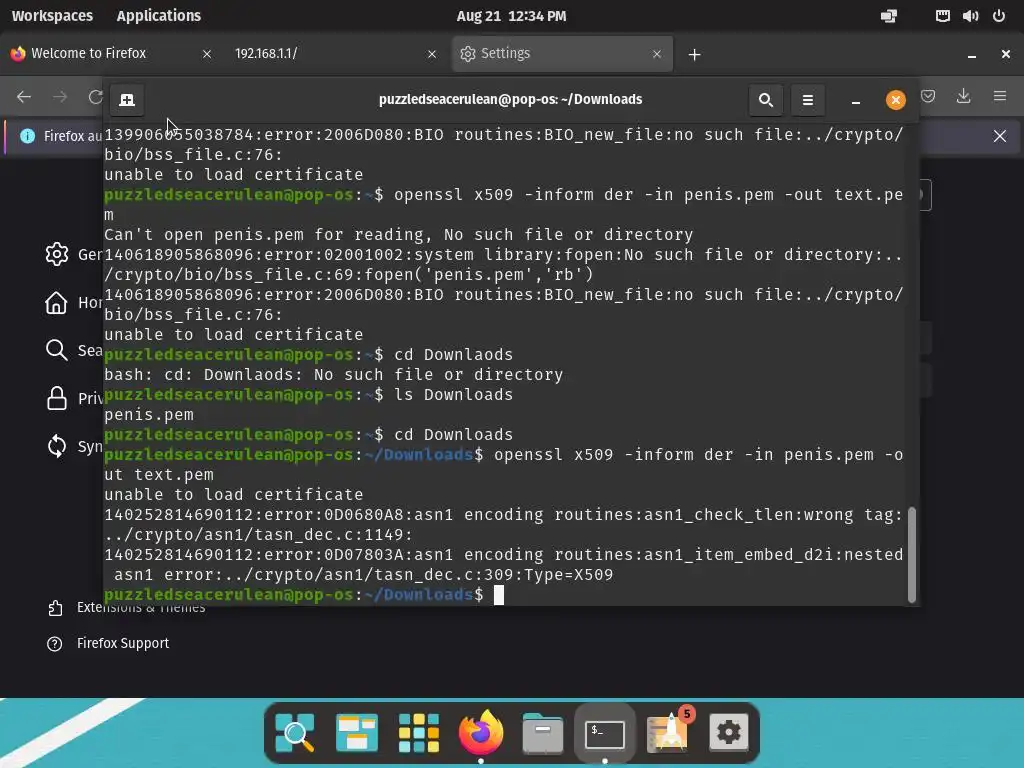Open Privacy lock settings in Firefox sidebar

click(x=57, y=398)
